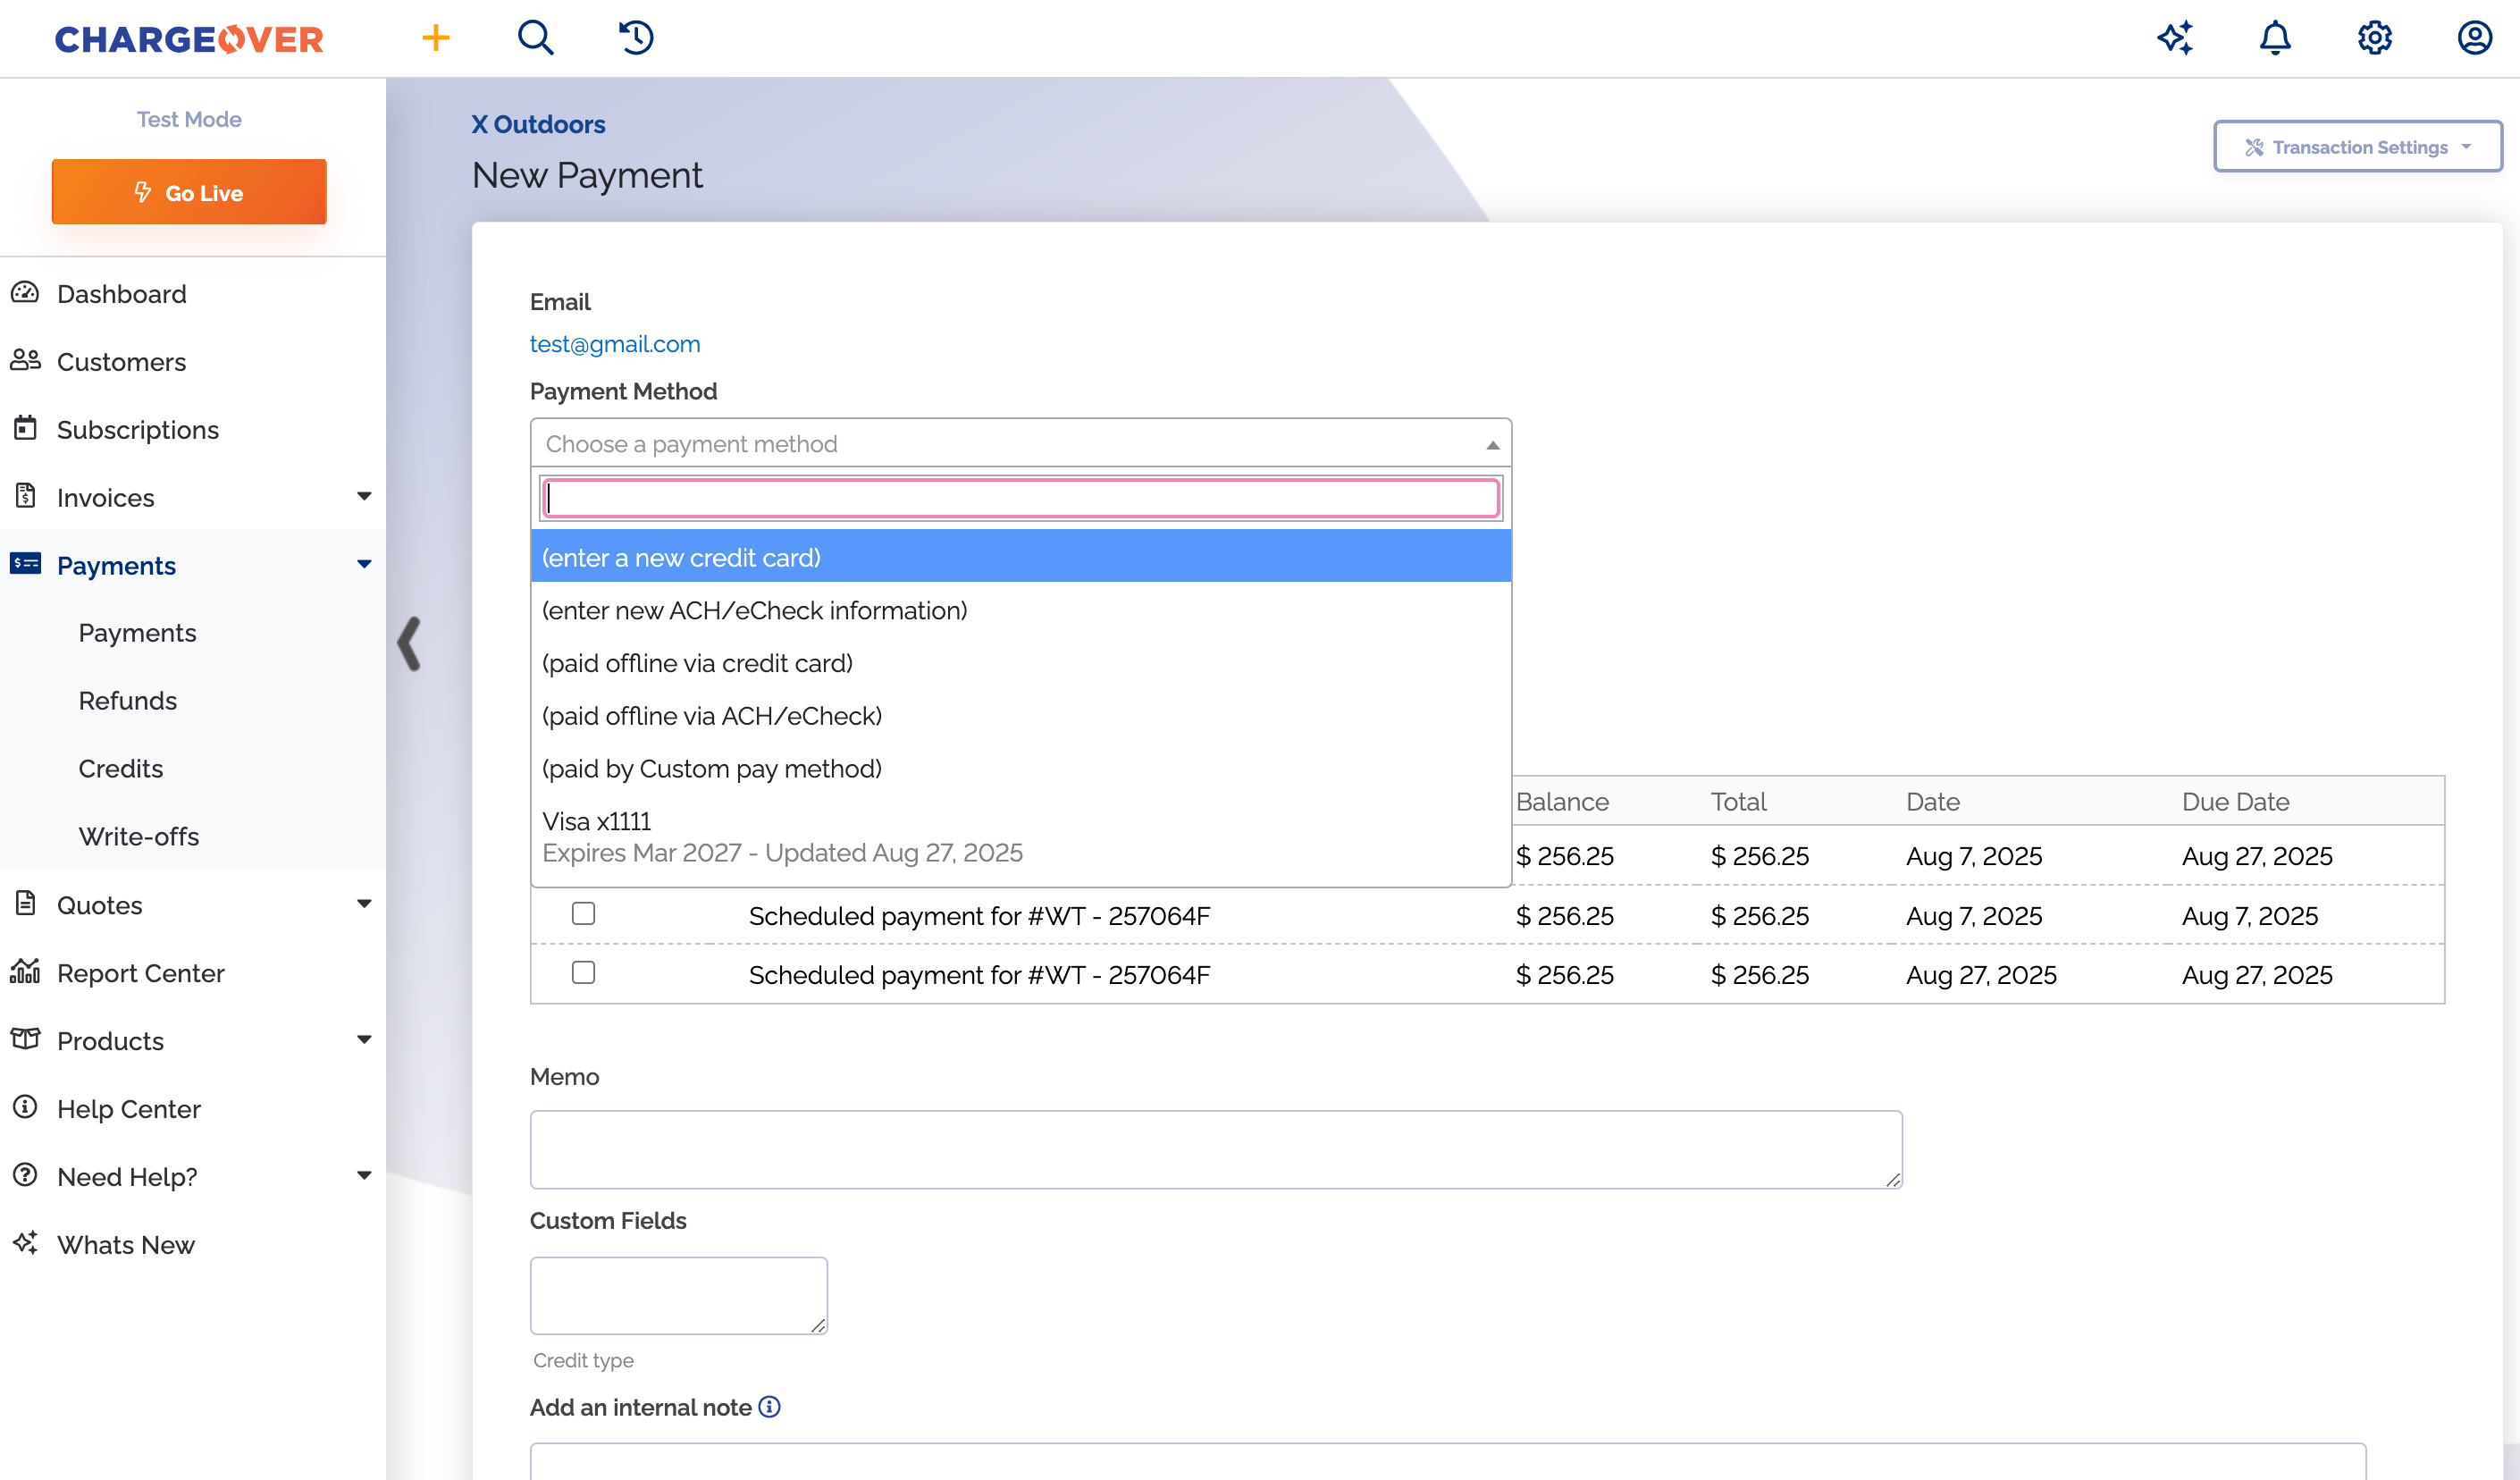This screenshot has width=2520, height=1480.
Task: Expand the Quotes sidebar section
Action: [x=364, y=904]
